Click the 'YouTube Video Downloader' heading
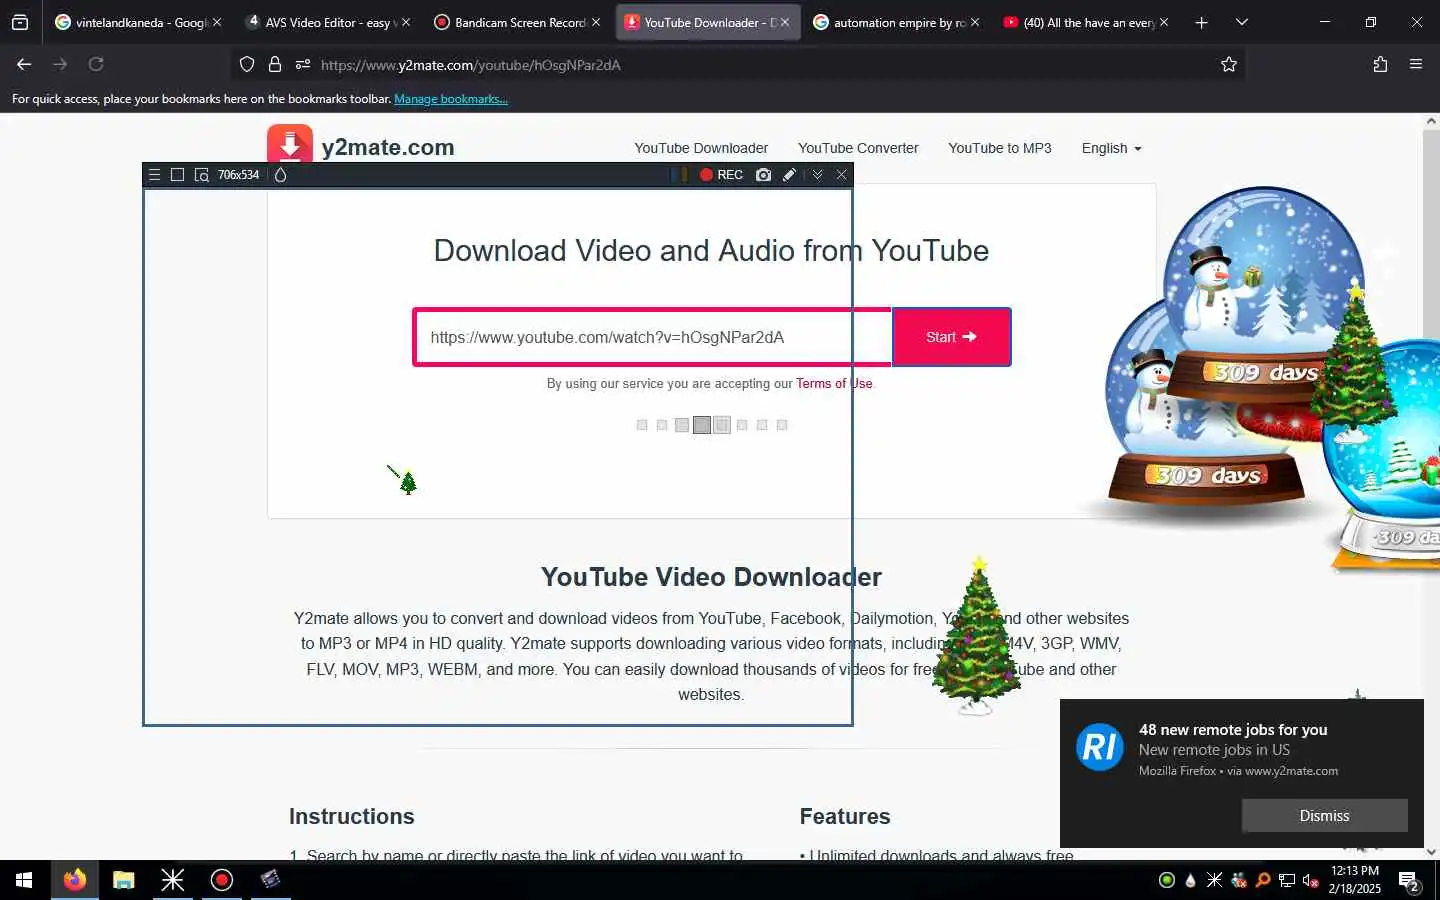1440x900 pixels. coord(711,577)
